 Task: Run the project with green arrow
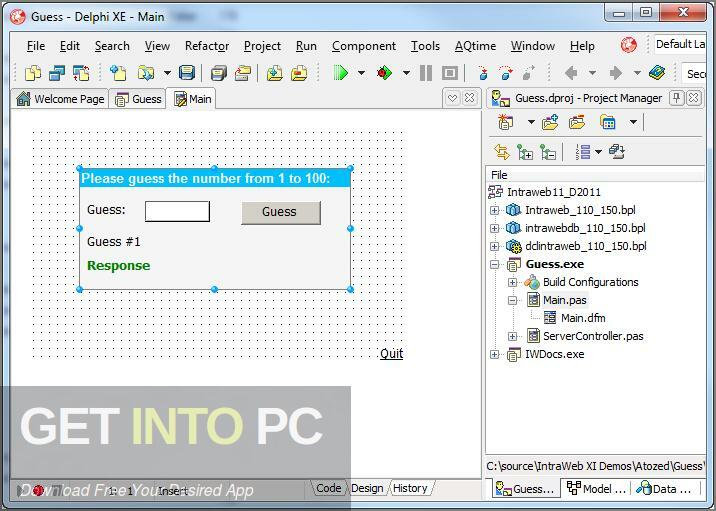pos(341,73)
